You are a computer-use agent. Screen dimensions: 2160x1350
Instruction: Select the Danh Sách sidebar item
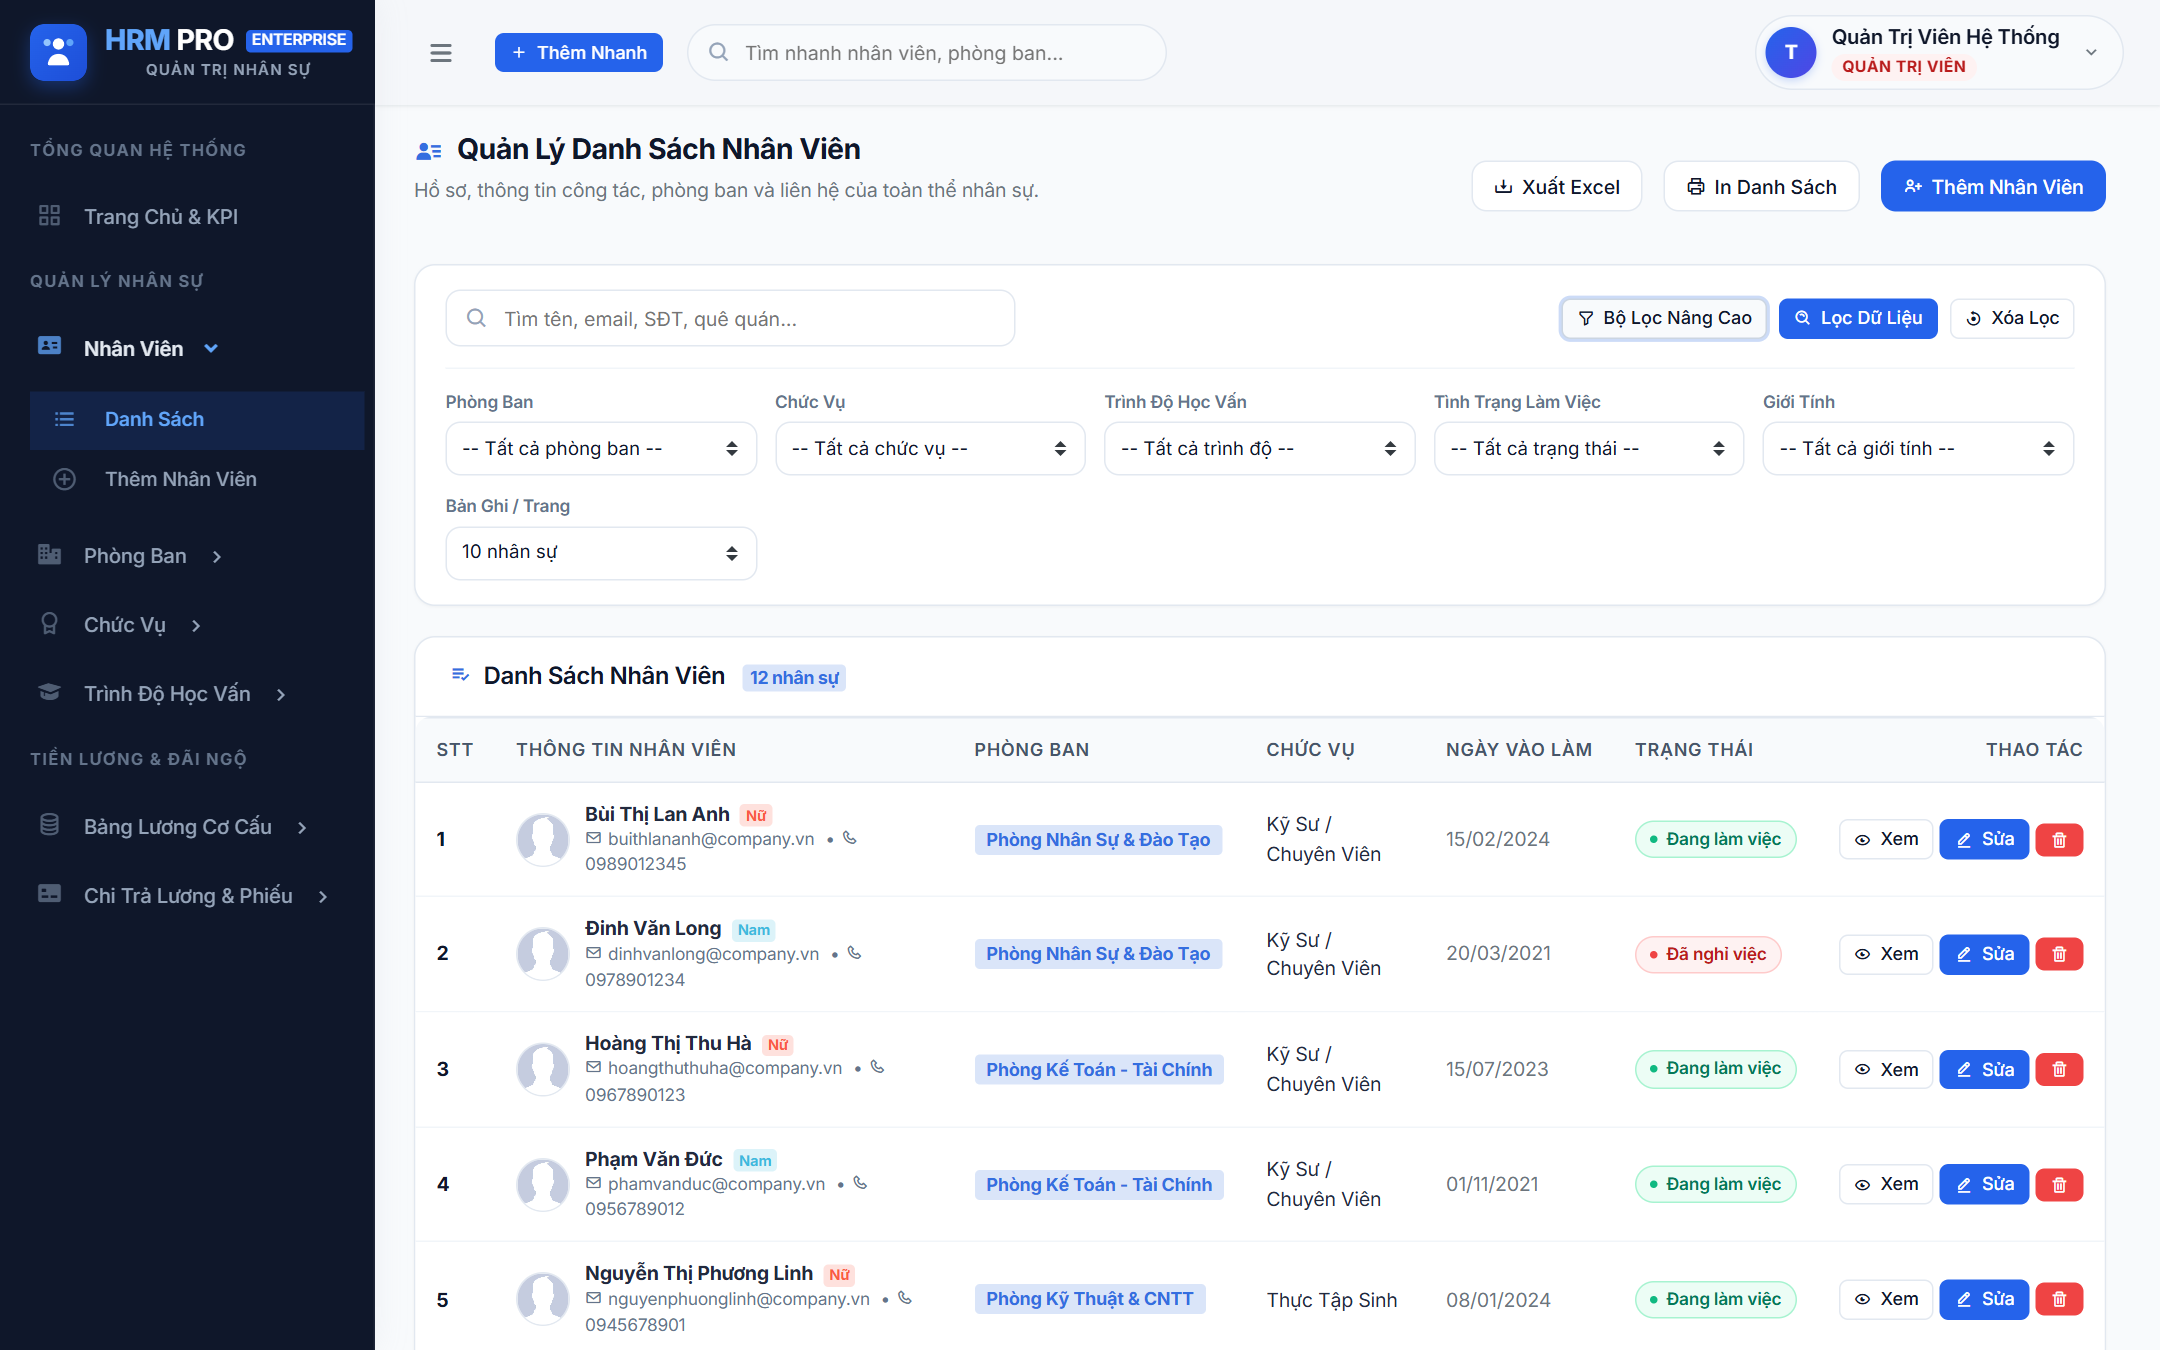pyautogui.click(x=197, y=420)
